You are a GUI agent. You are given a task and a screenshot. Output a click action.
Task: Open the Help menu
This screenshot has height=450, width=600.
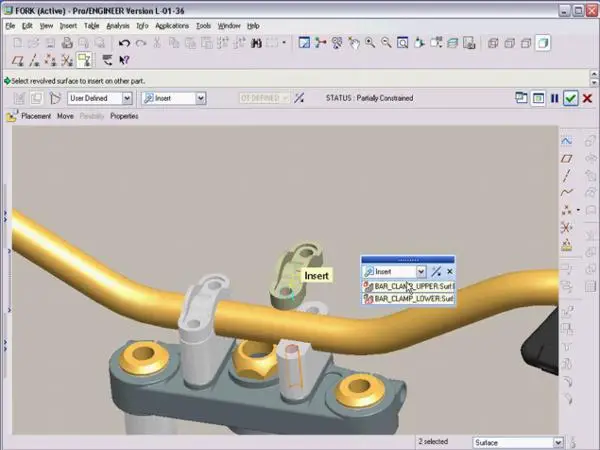pos(253,26)
